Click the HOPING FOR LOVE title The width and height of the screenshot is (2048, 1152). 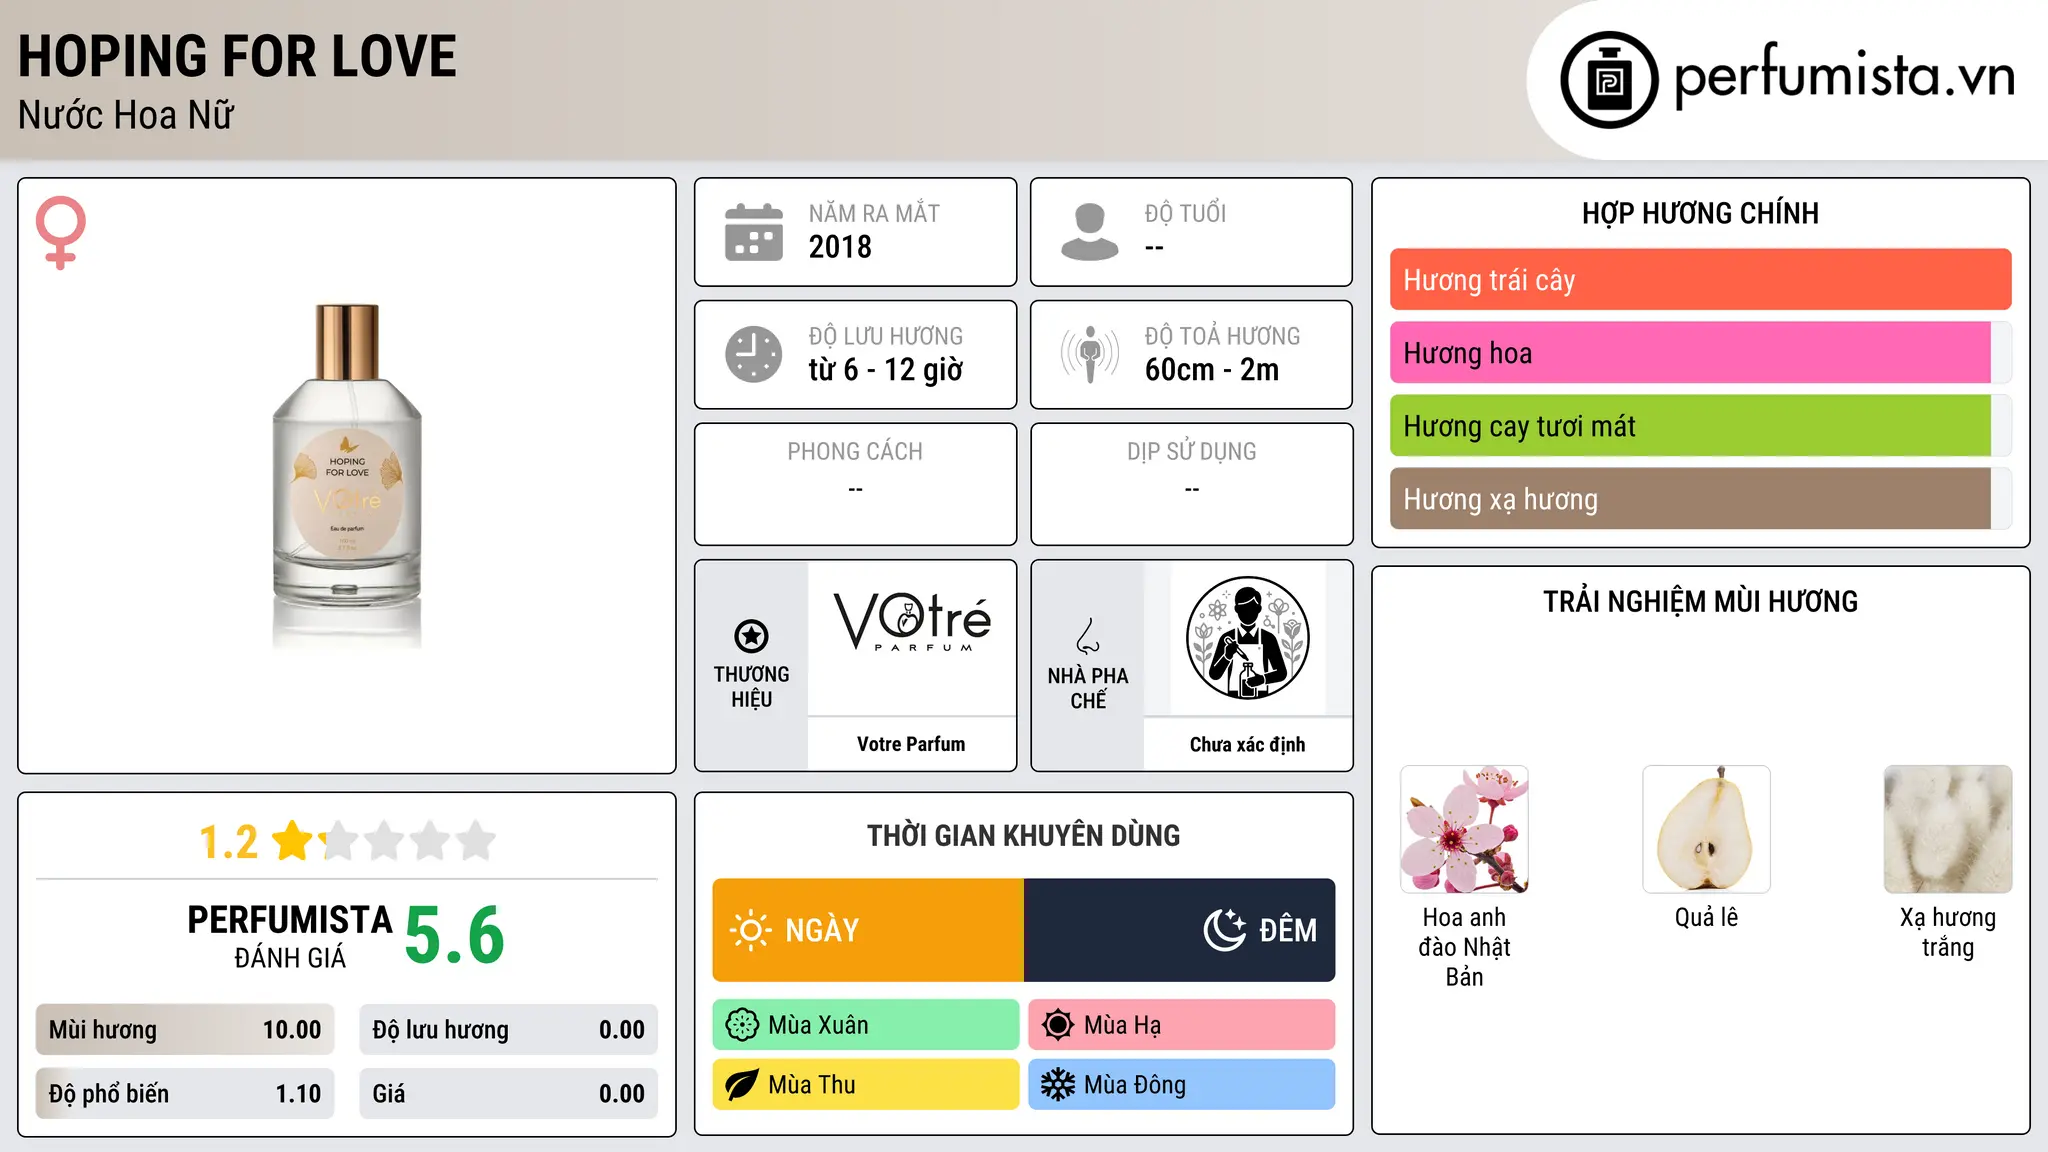coord(237,56)
